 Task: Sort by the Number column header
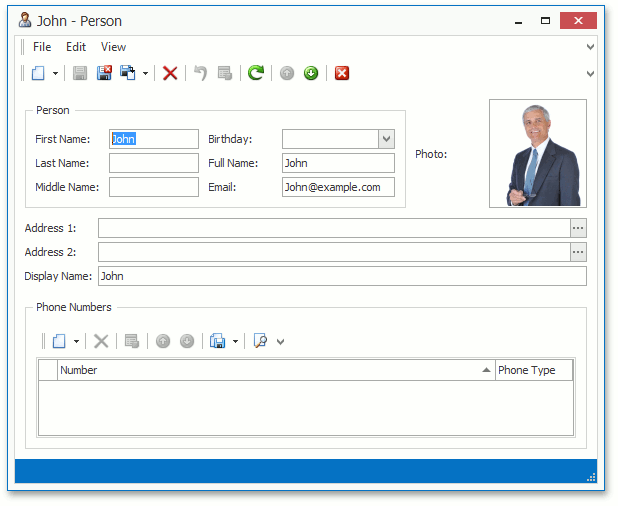[x=270, y=370]
